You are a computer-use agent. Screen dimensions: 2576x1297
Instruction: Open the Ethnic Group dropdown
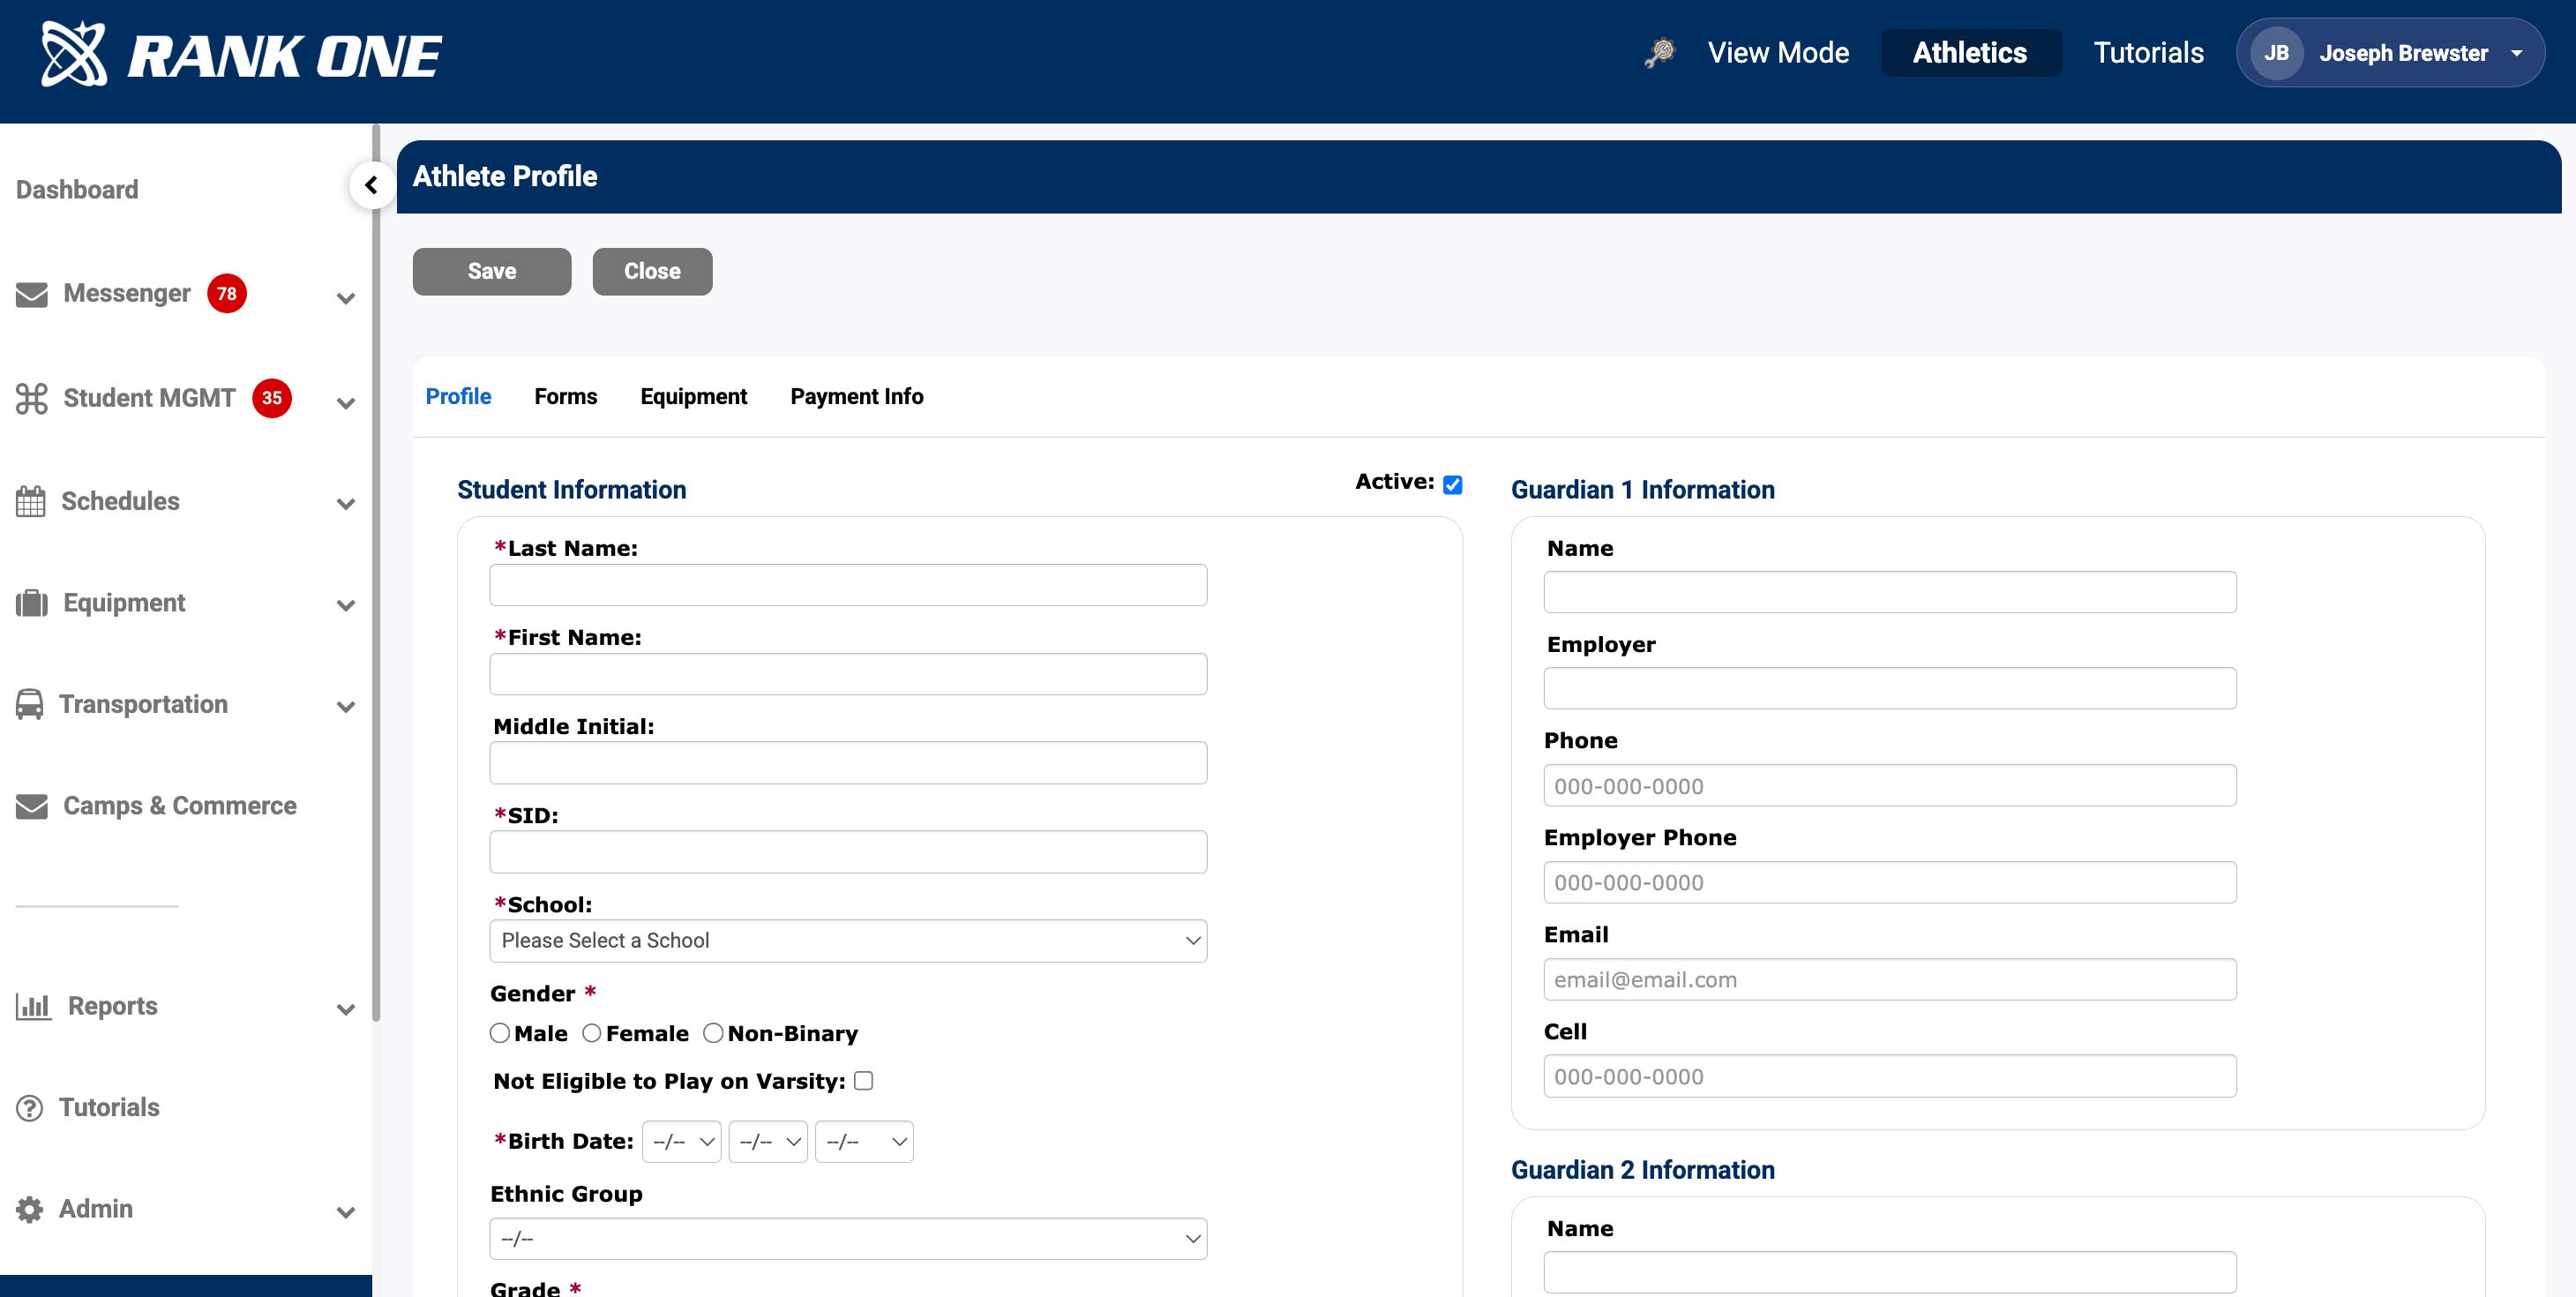848,1238
